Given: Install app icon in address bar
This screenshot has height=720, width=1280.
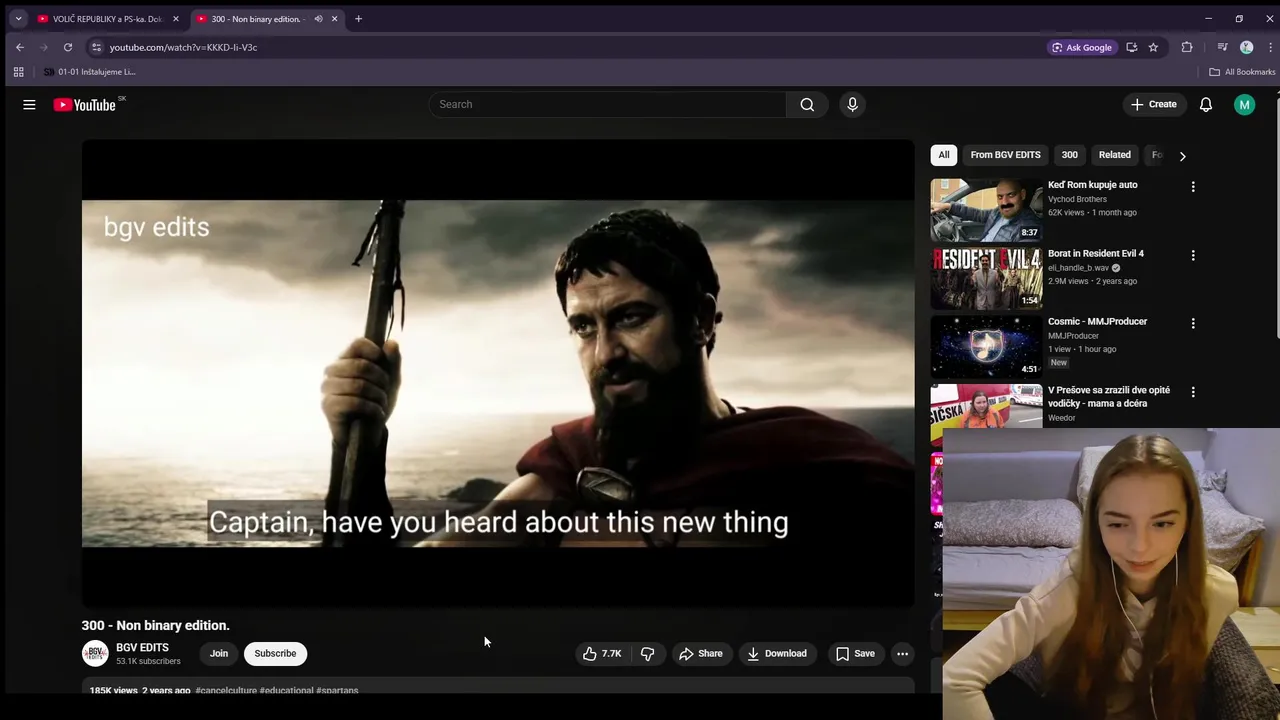Looking at the screenshot, I should (x=1131, y=47).
